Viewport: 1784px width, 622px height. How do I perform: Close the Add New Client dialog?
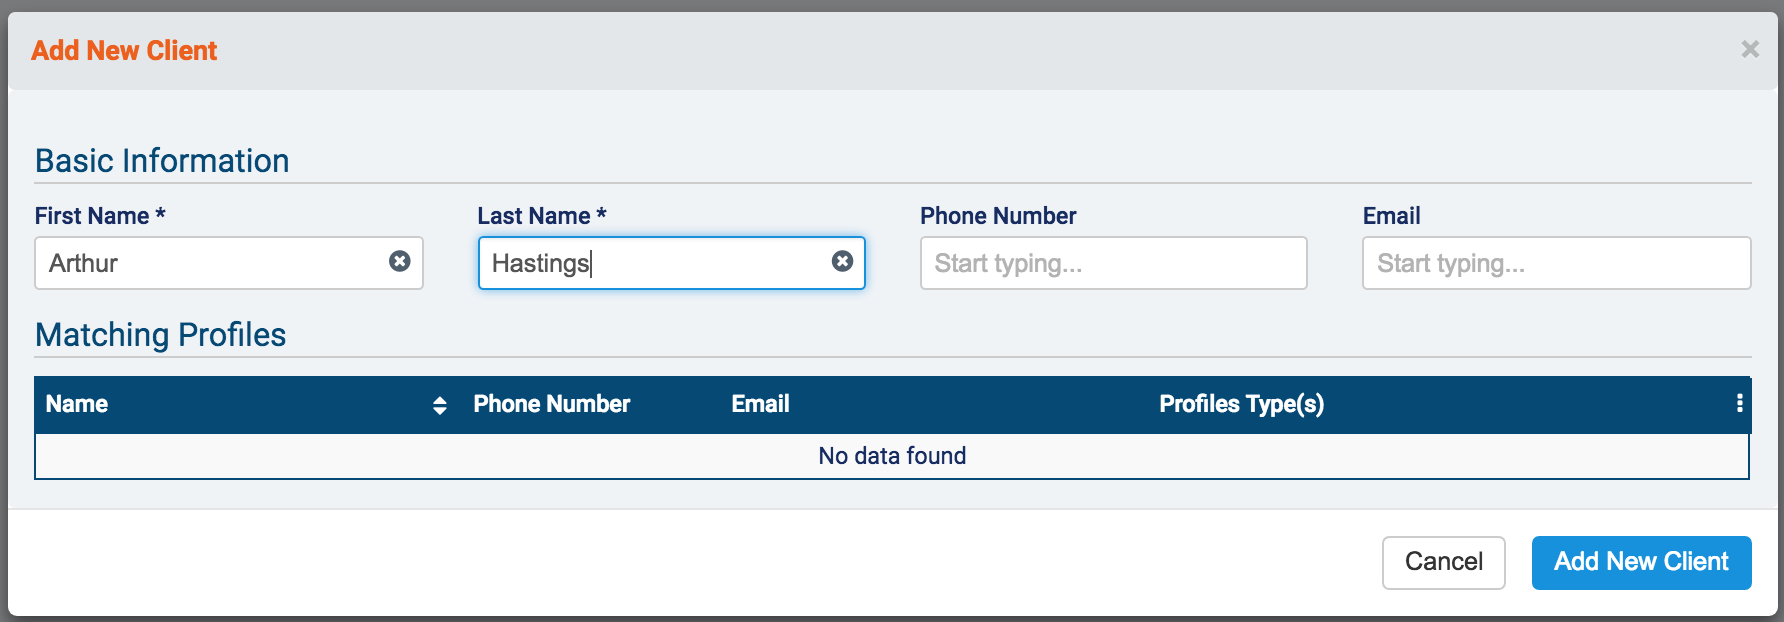click(1750, 49)
